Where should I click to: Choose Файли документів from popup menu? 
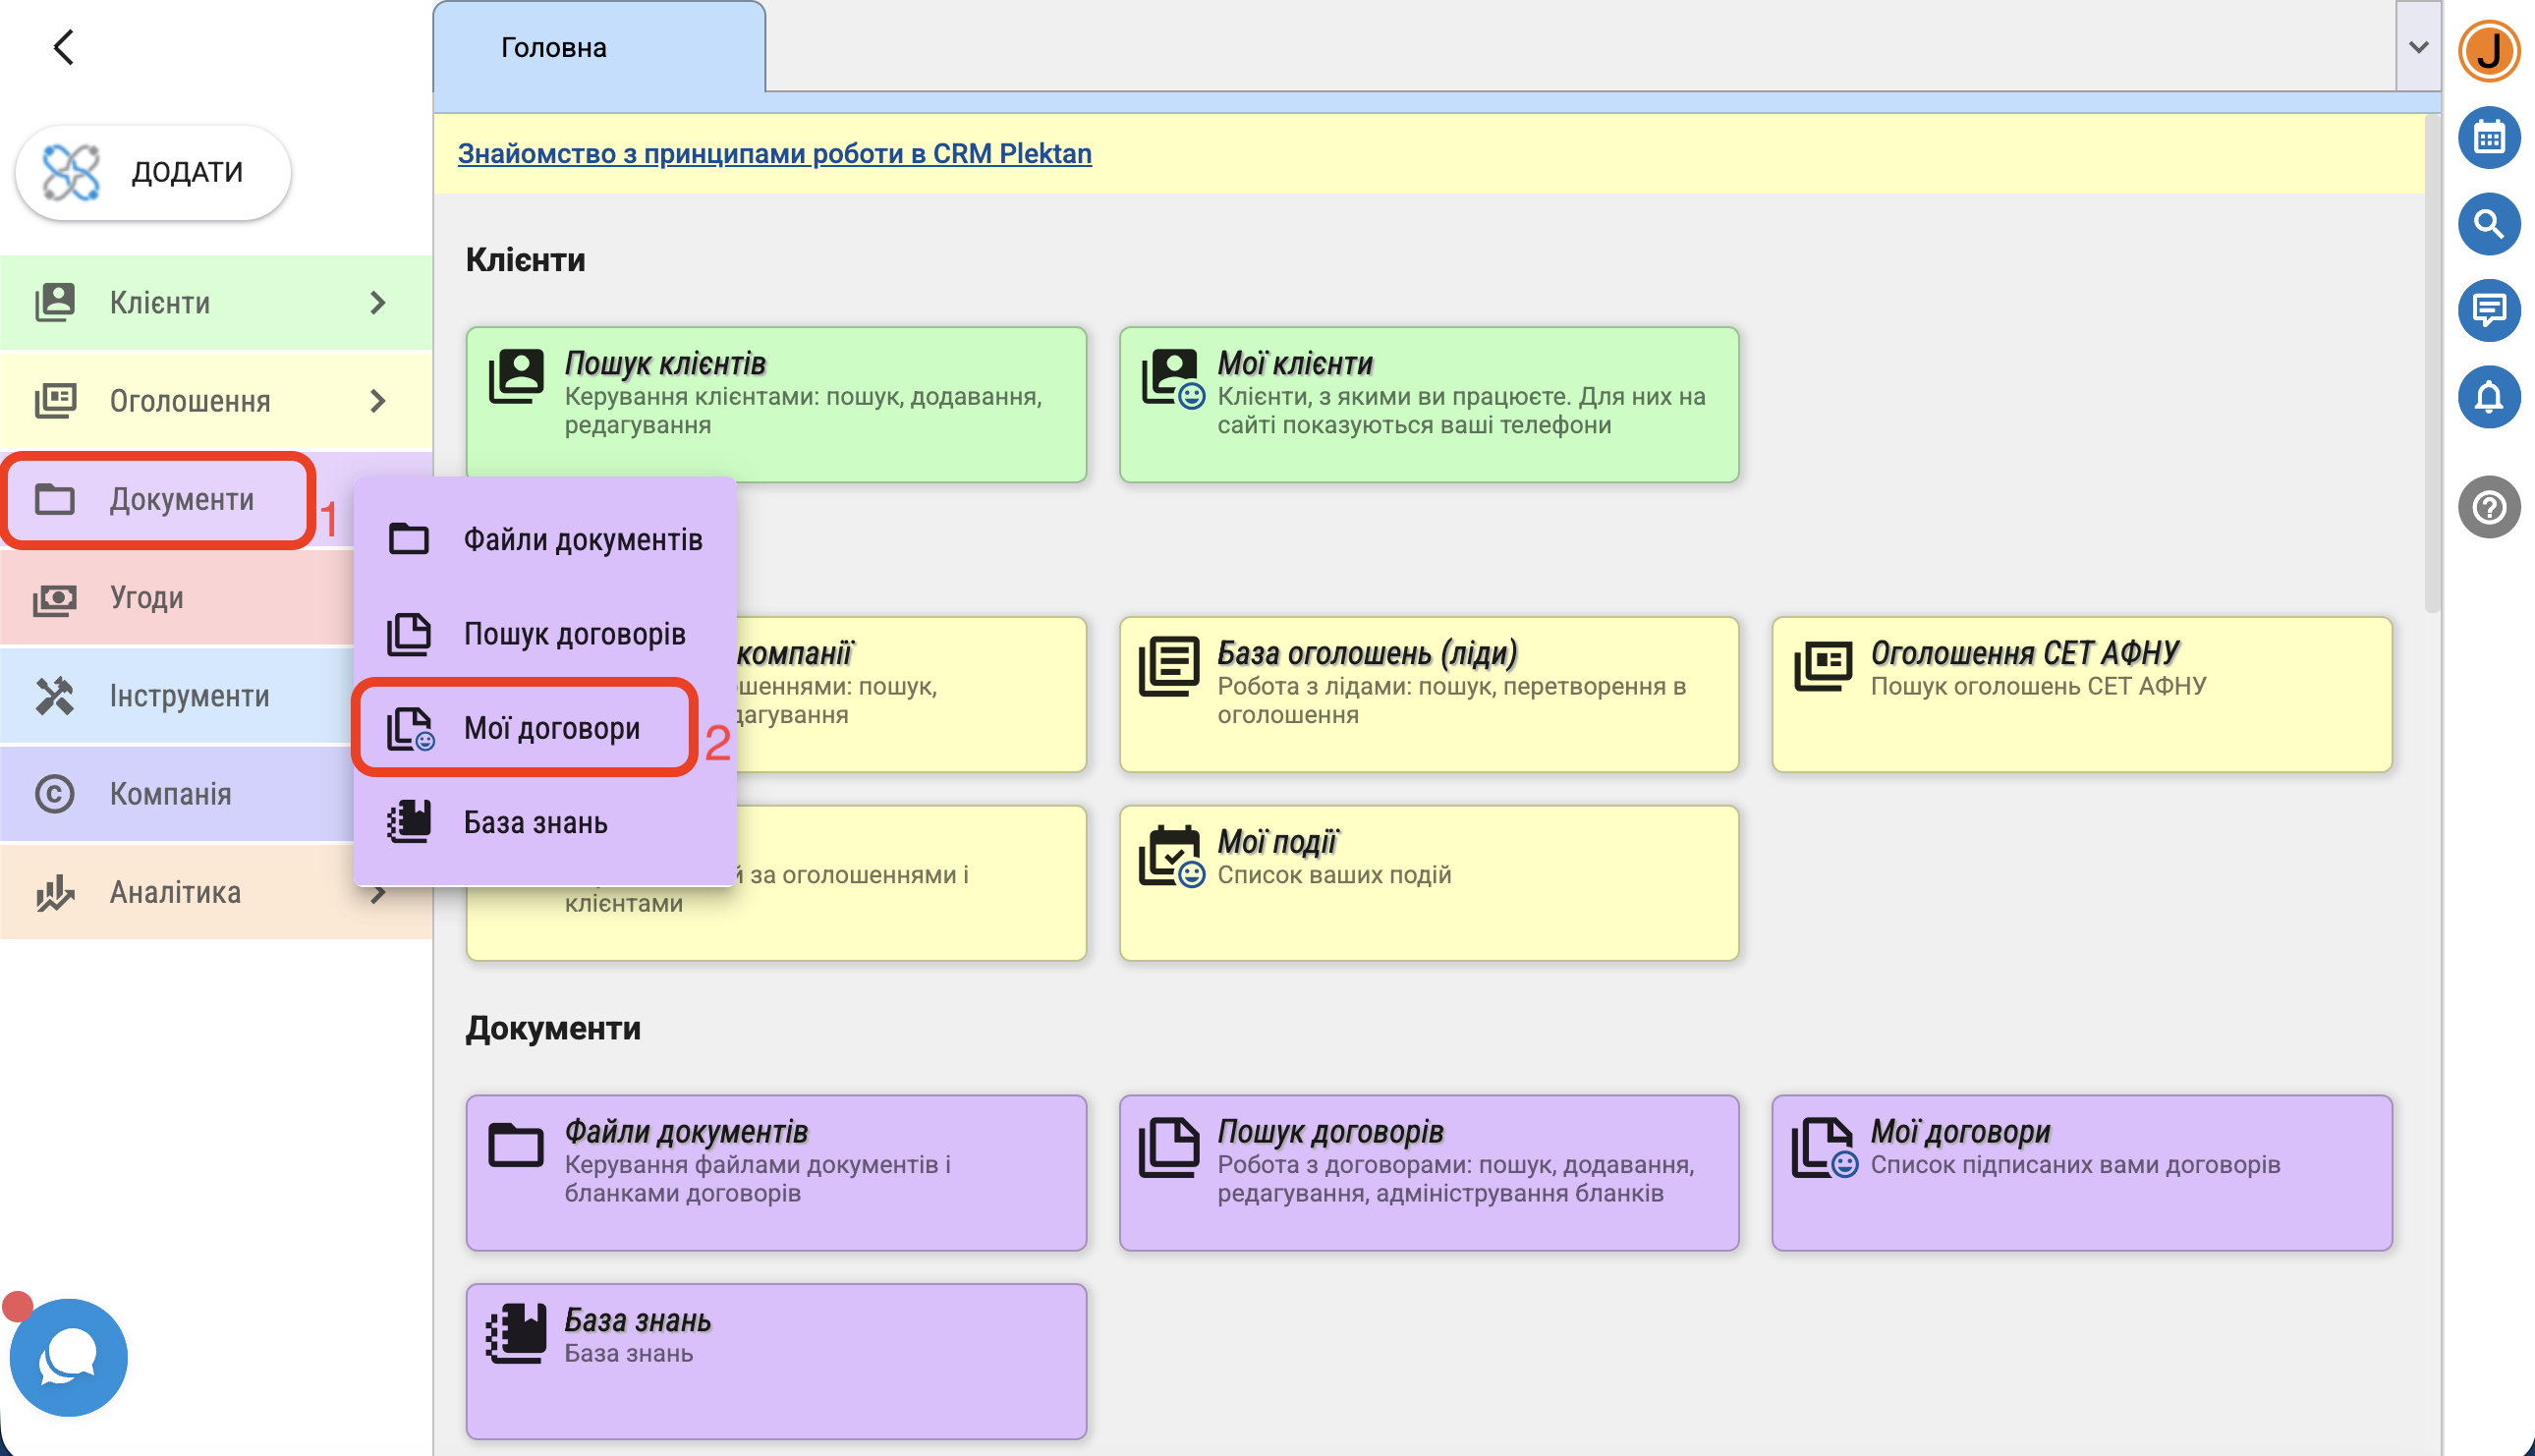tap(581, 539)
